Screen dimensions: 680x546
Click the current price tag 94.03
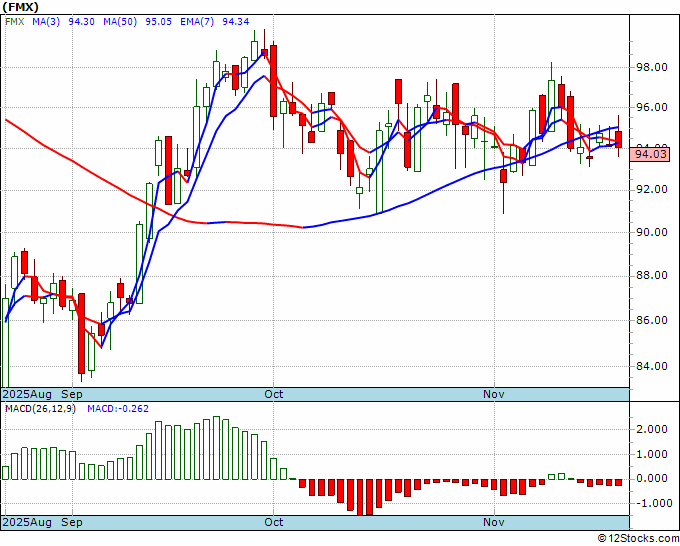click(x=650, y=154)
